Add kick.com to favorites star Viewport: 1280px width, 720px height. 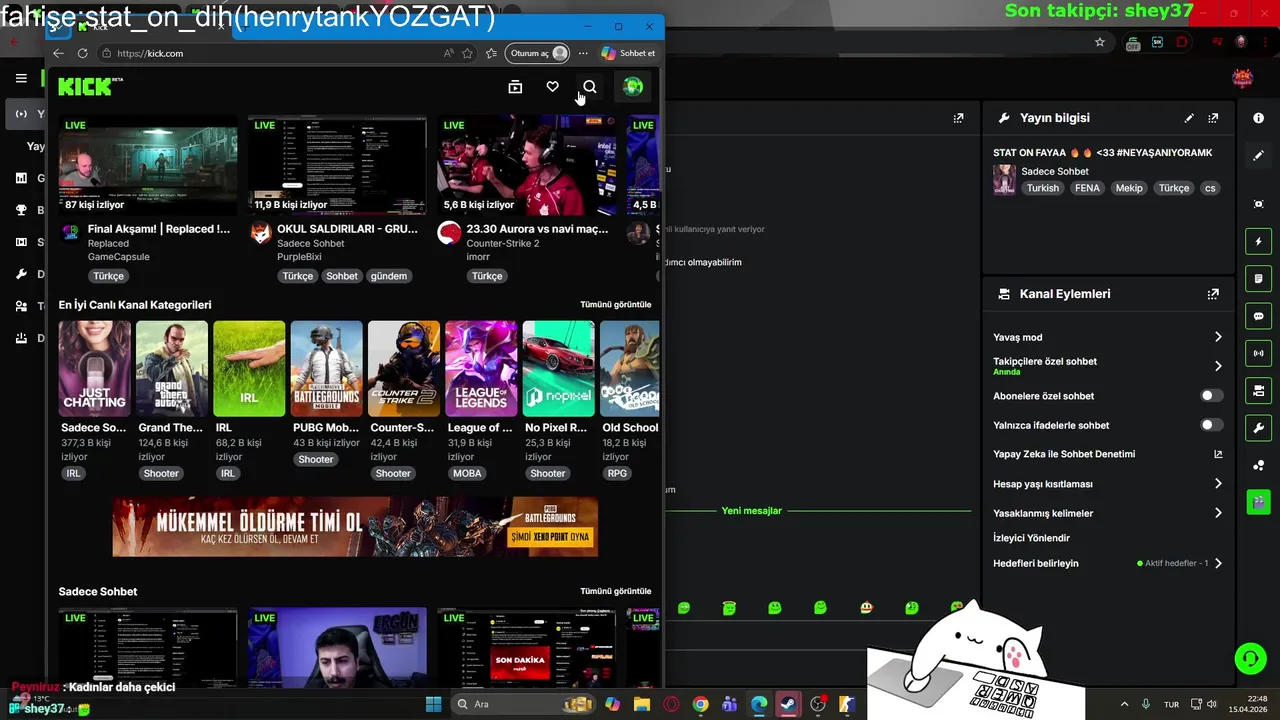[467, 53]
